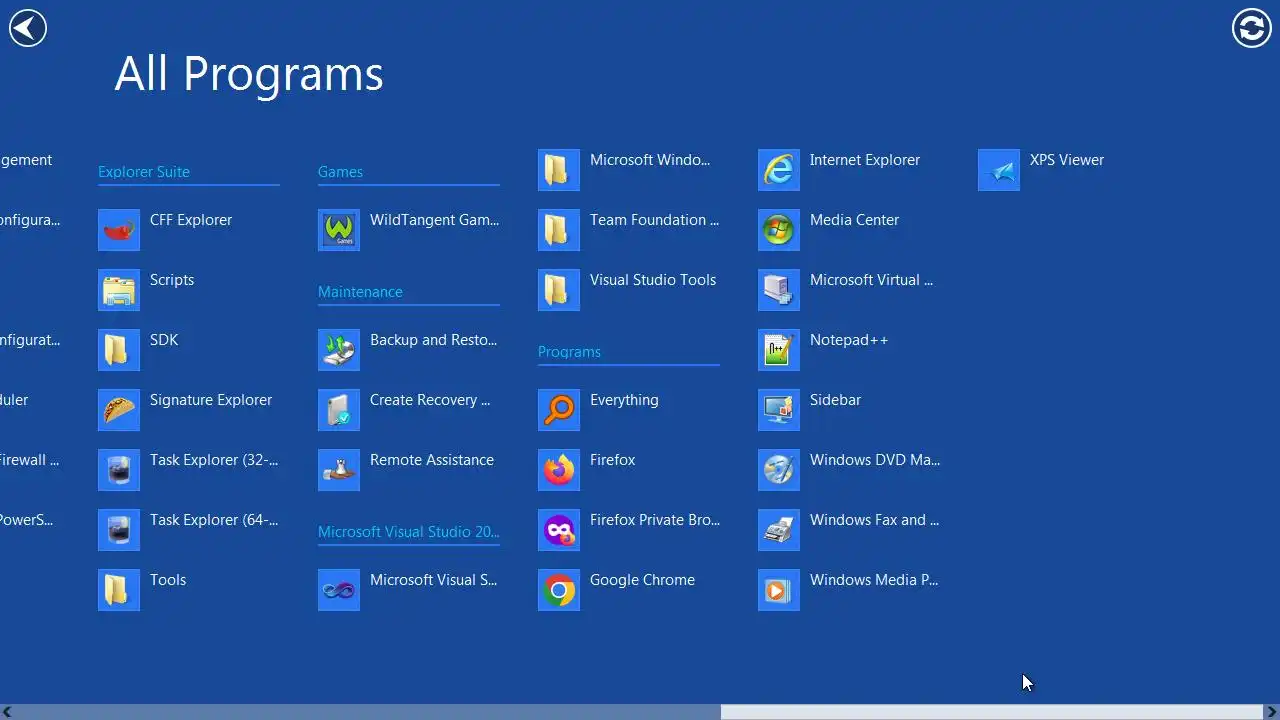Open the Tools folder icon
Image resolution: width=1280 pixels, height=720 pixels.
(x=119, y=590)
